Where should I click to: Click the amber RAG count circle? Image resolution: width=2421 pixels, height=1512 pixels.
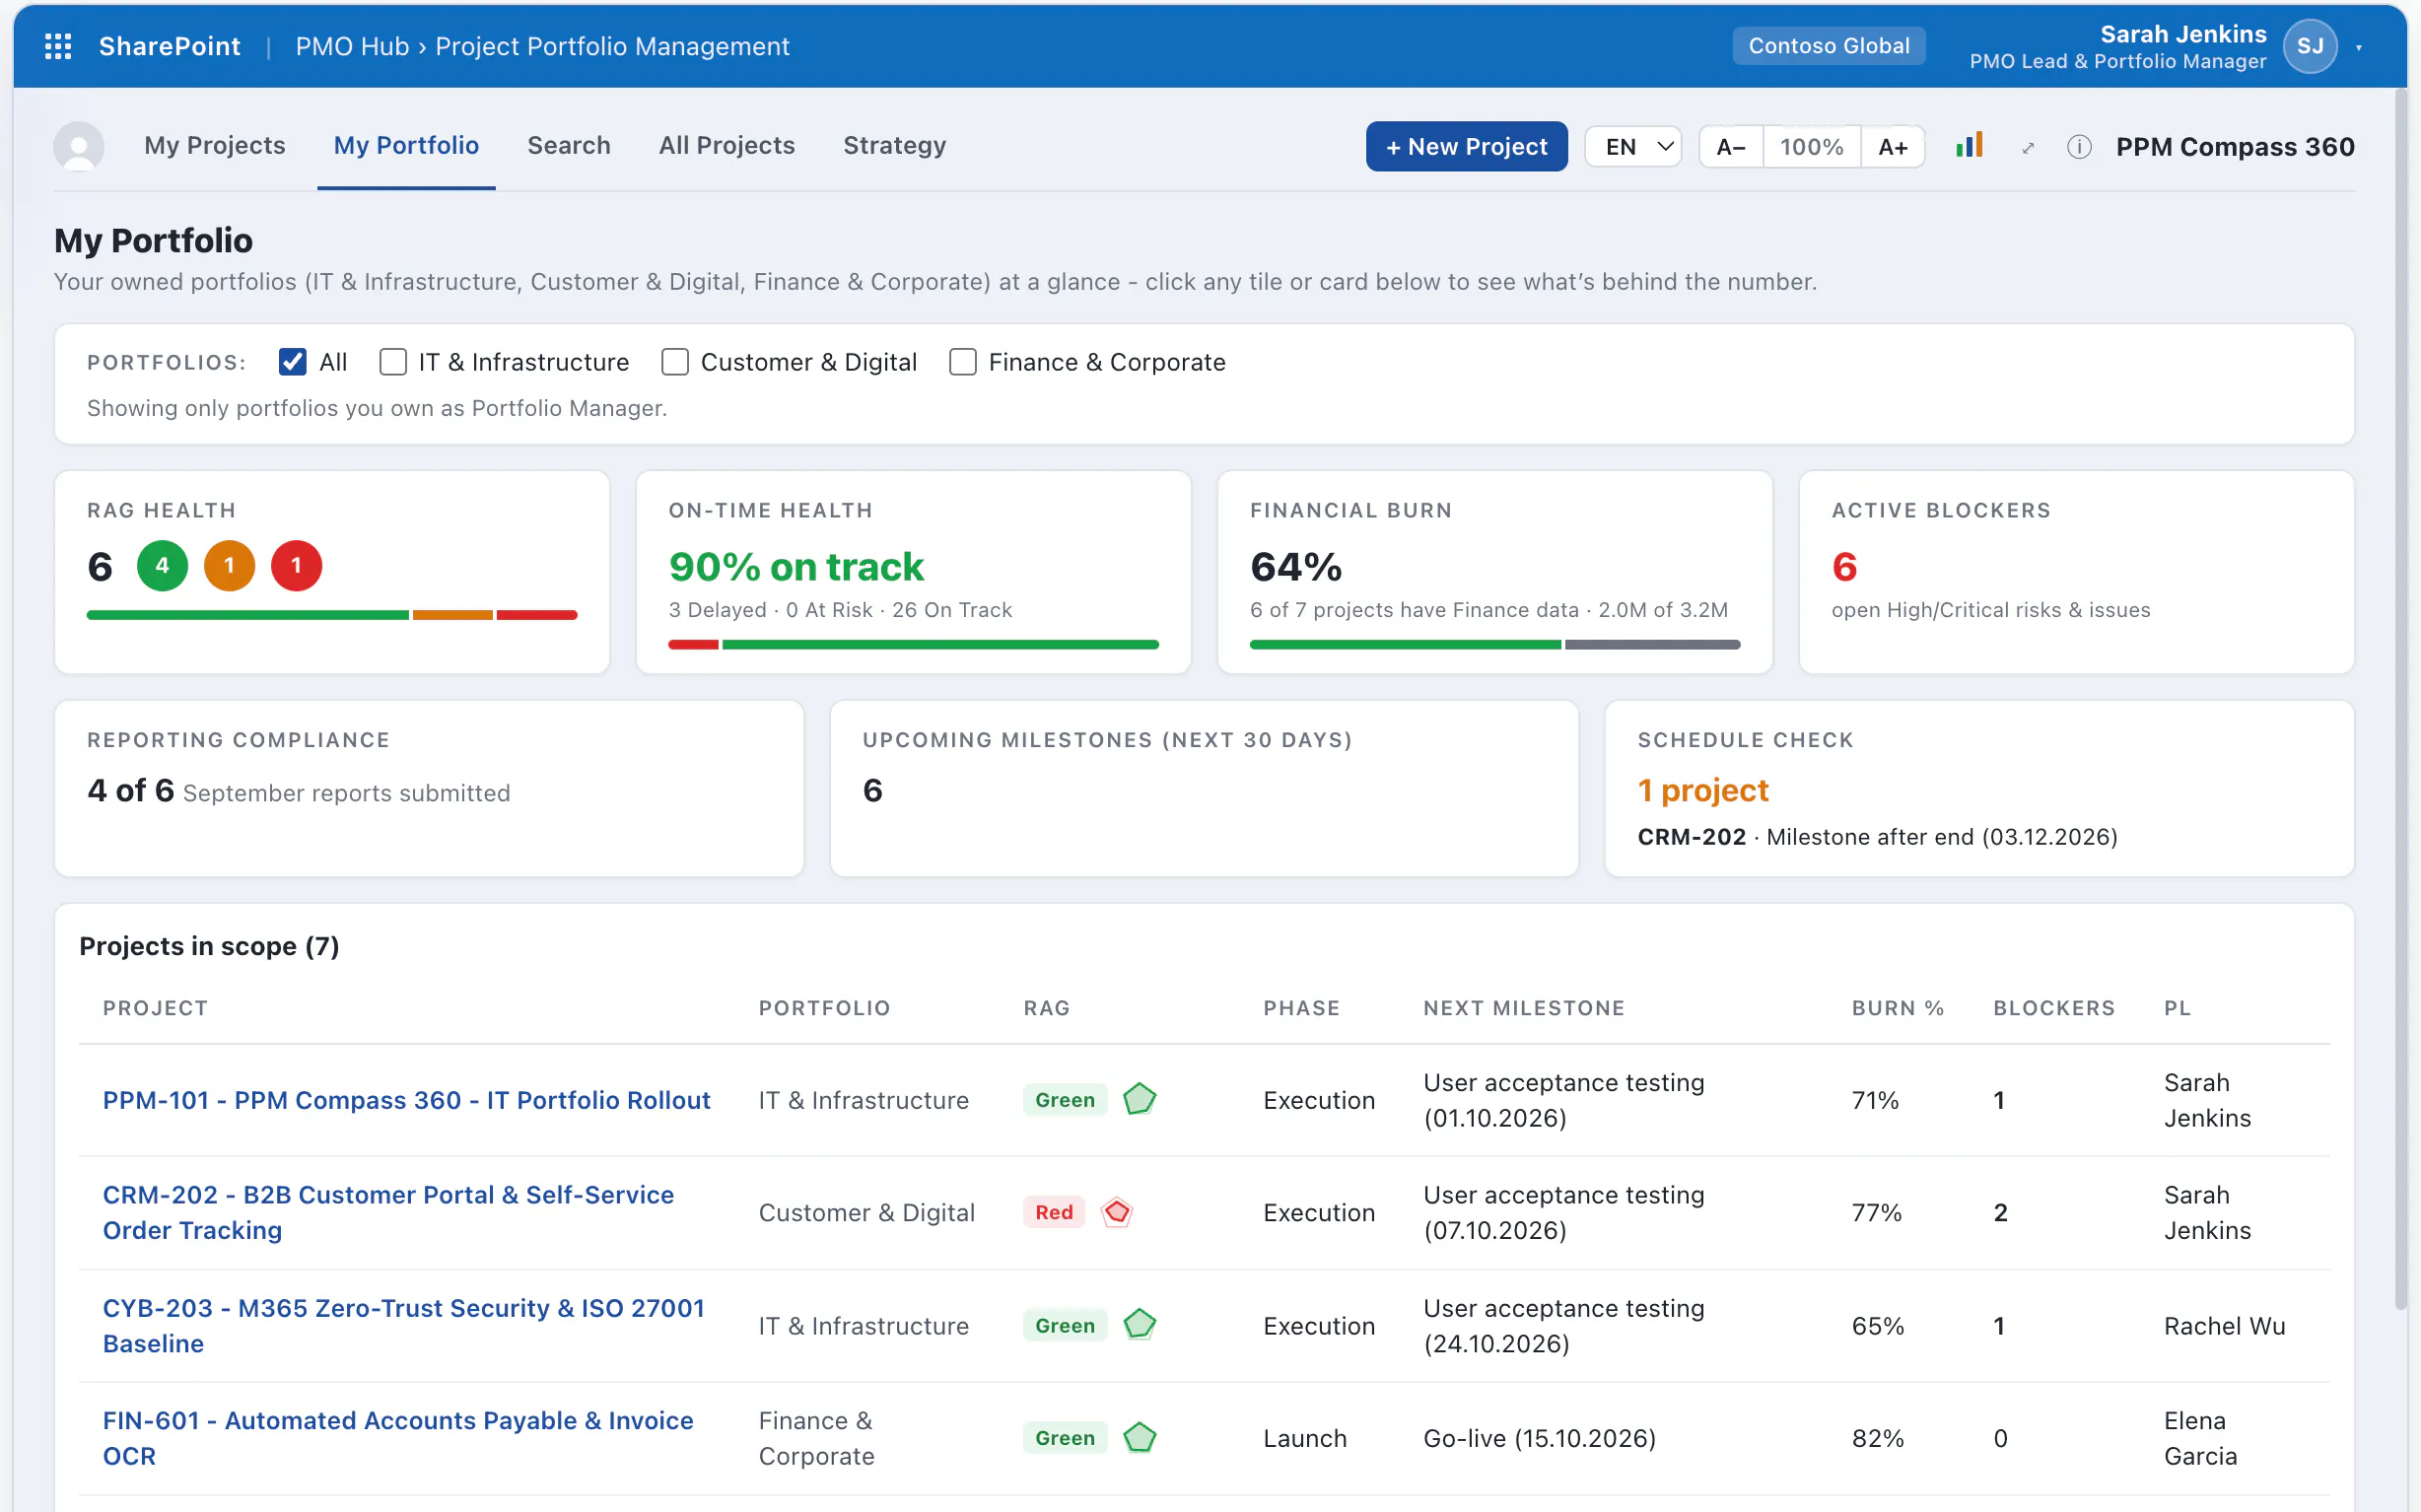tap(229, 566)
